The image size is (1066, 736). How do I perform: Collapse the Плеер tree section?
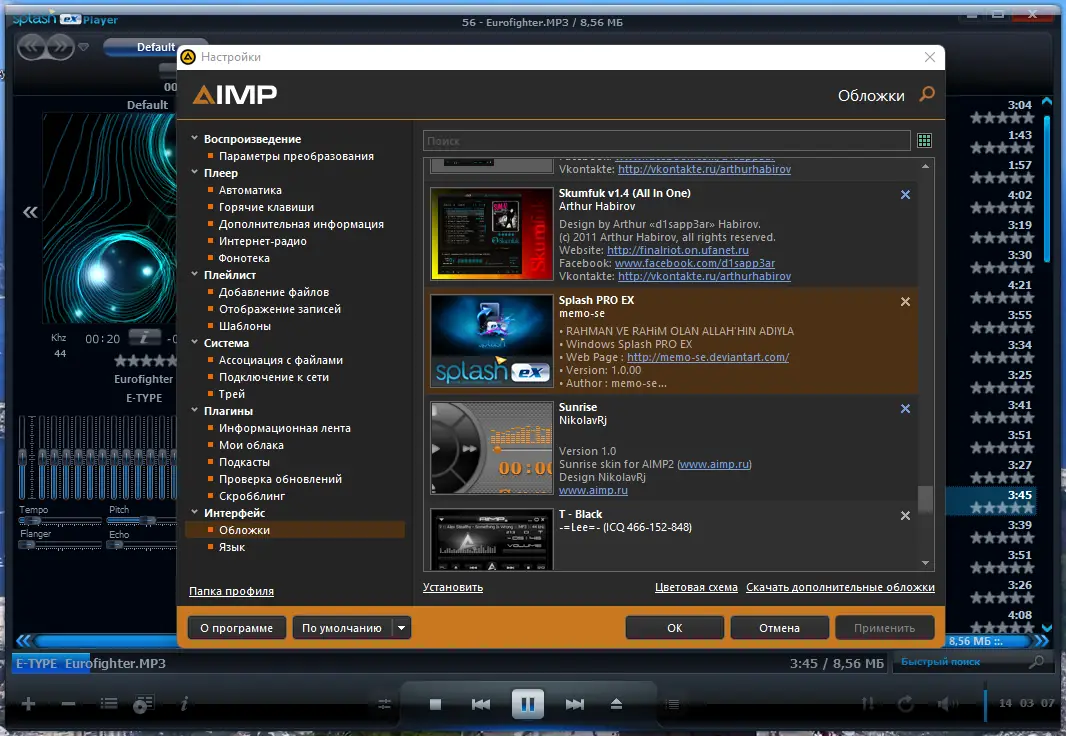click(194, 172)
